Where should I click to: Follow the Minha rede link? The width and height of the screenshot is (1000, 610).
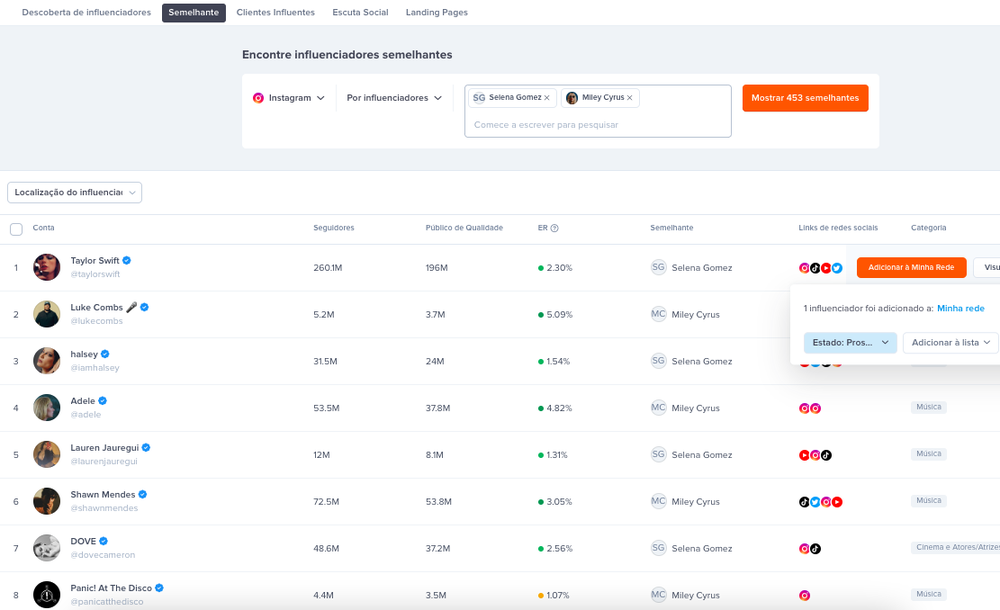coord(960,308)
